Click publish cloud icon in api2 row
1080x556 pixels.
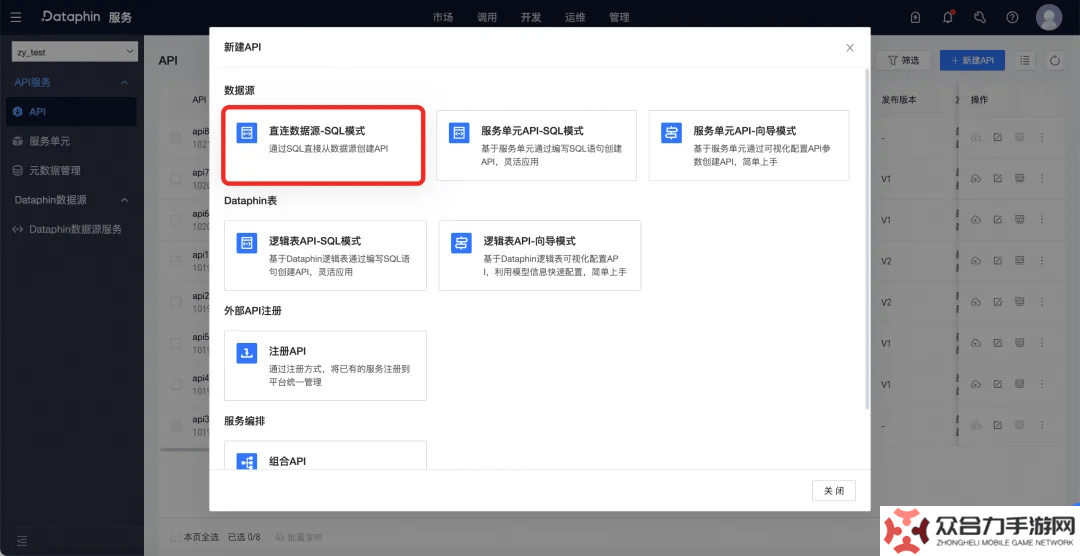tap(976, 302)
